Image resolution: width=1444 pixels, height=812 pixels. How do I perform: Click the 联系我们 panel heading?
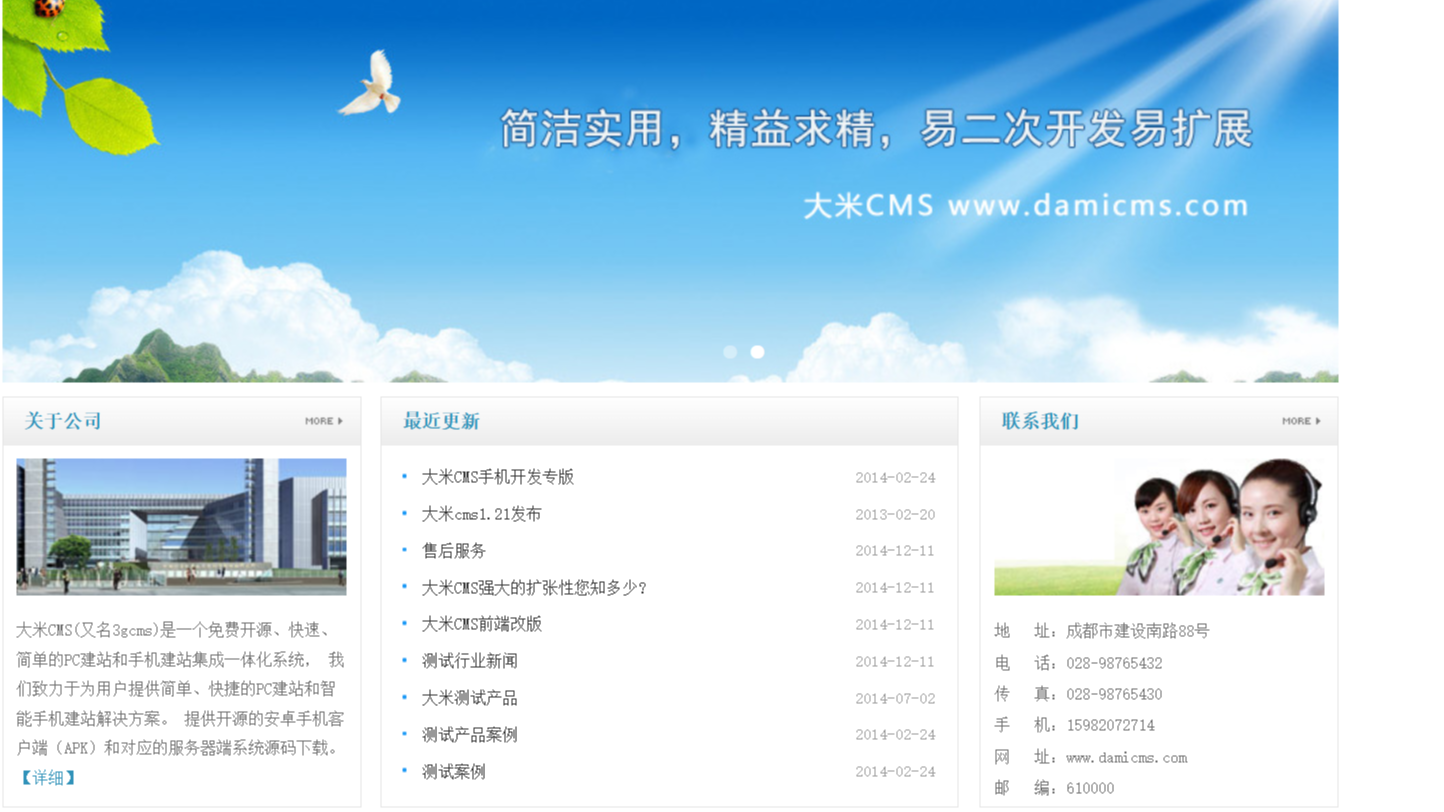point(1040,421)
